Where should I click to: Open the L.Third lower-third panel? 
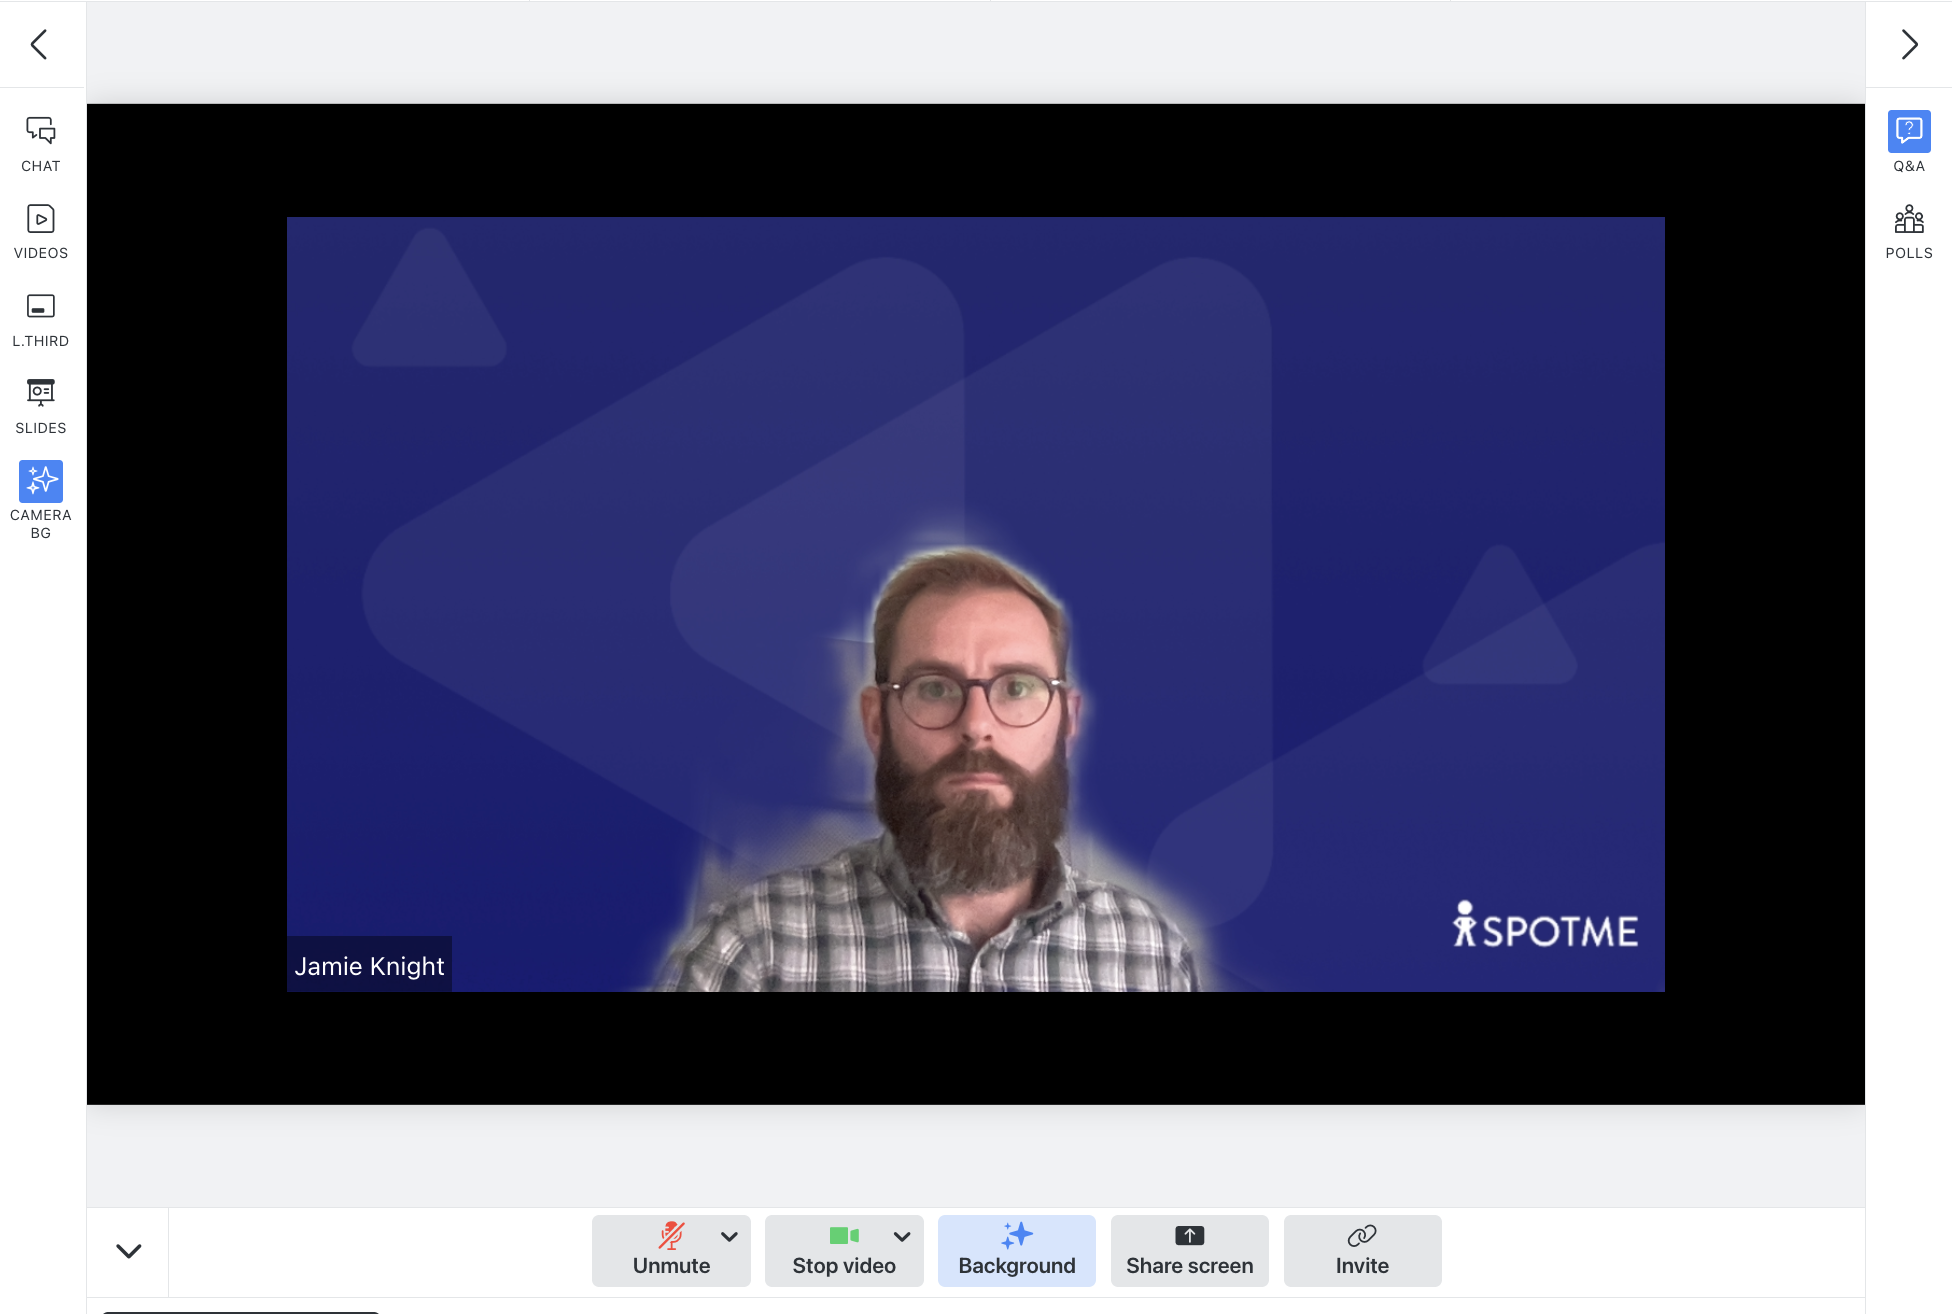pyautogui.click(x=41, y=319)
